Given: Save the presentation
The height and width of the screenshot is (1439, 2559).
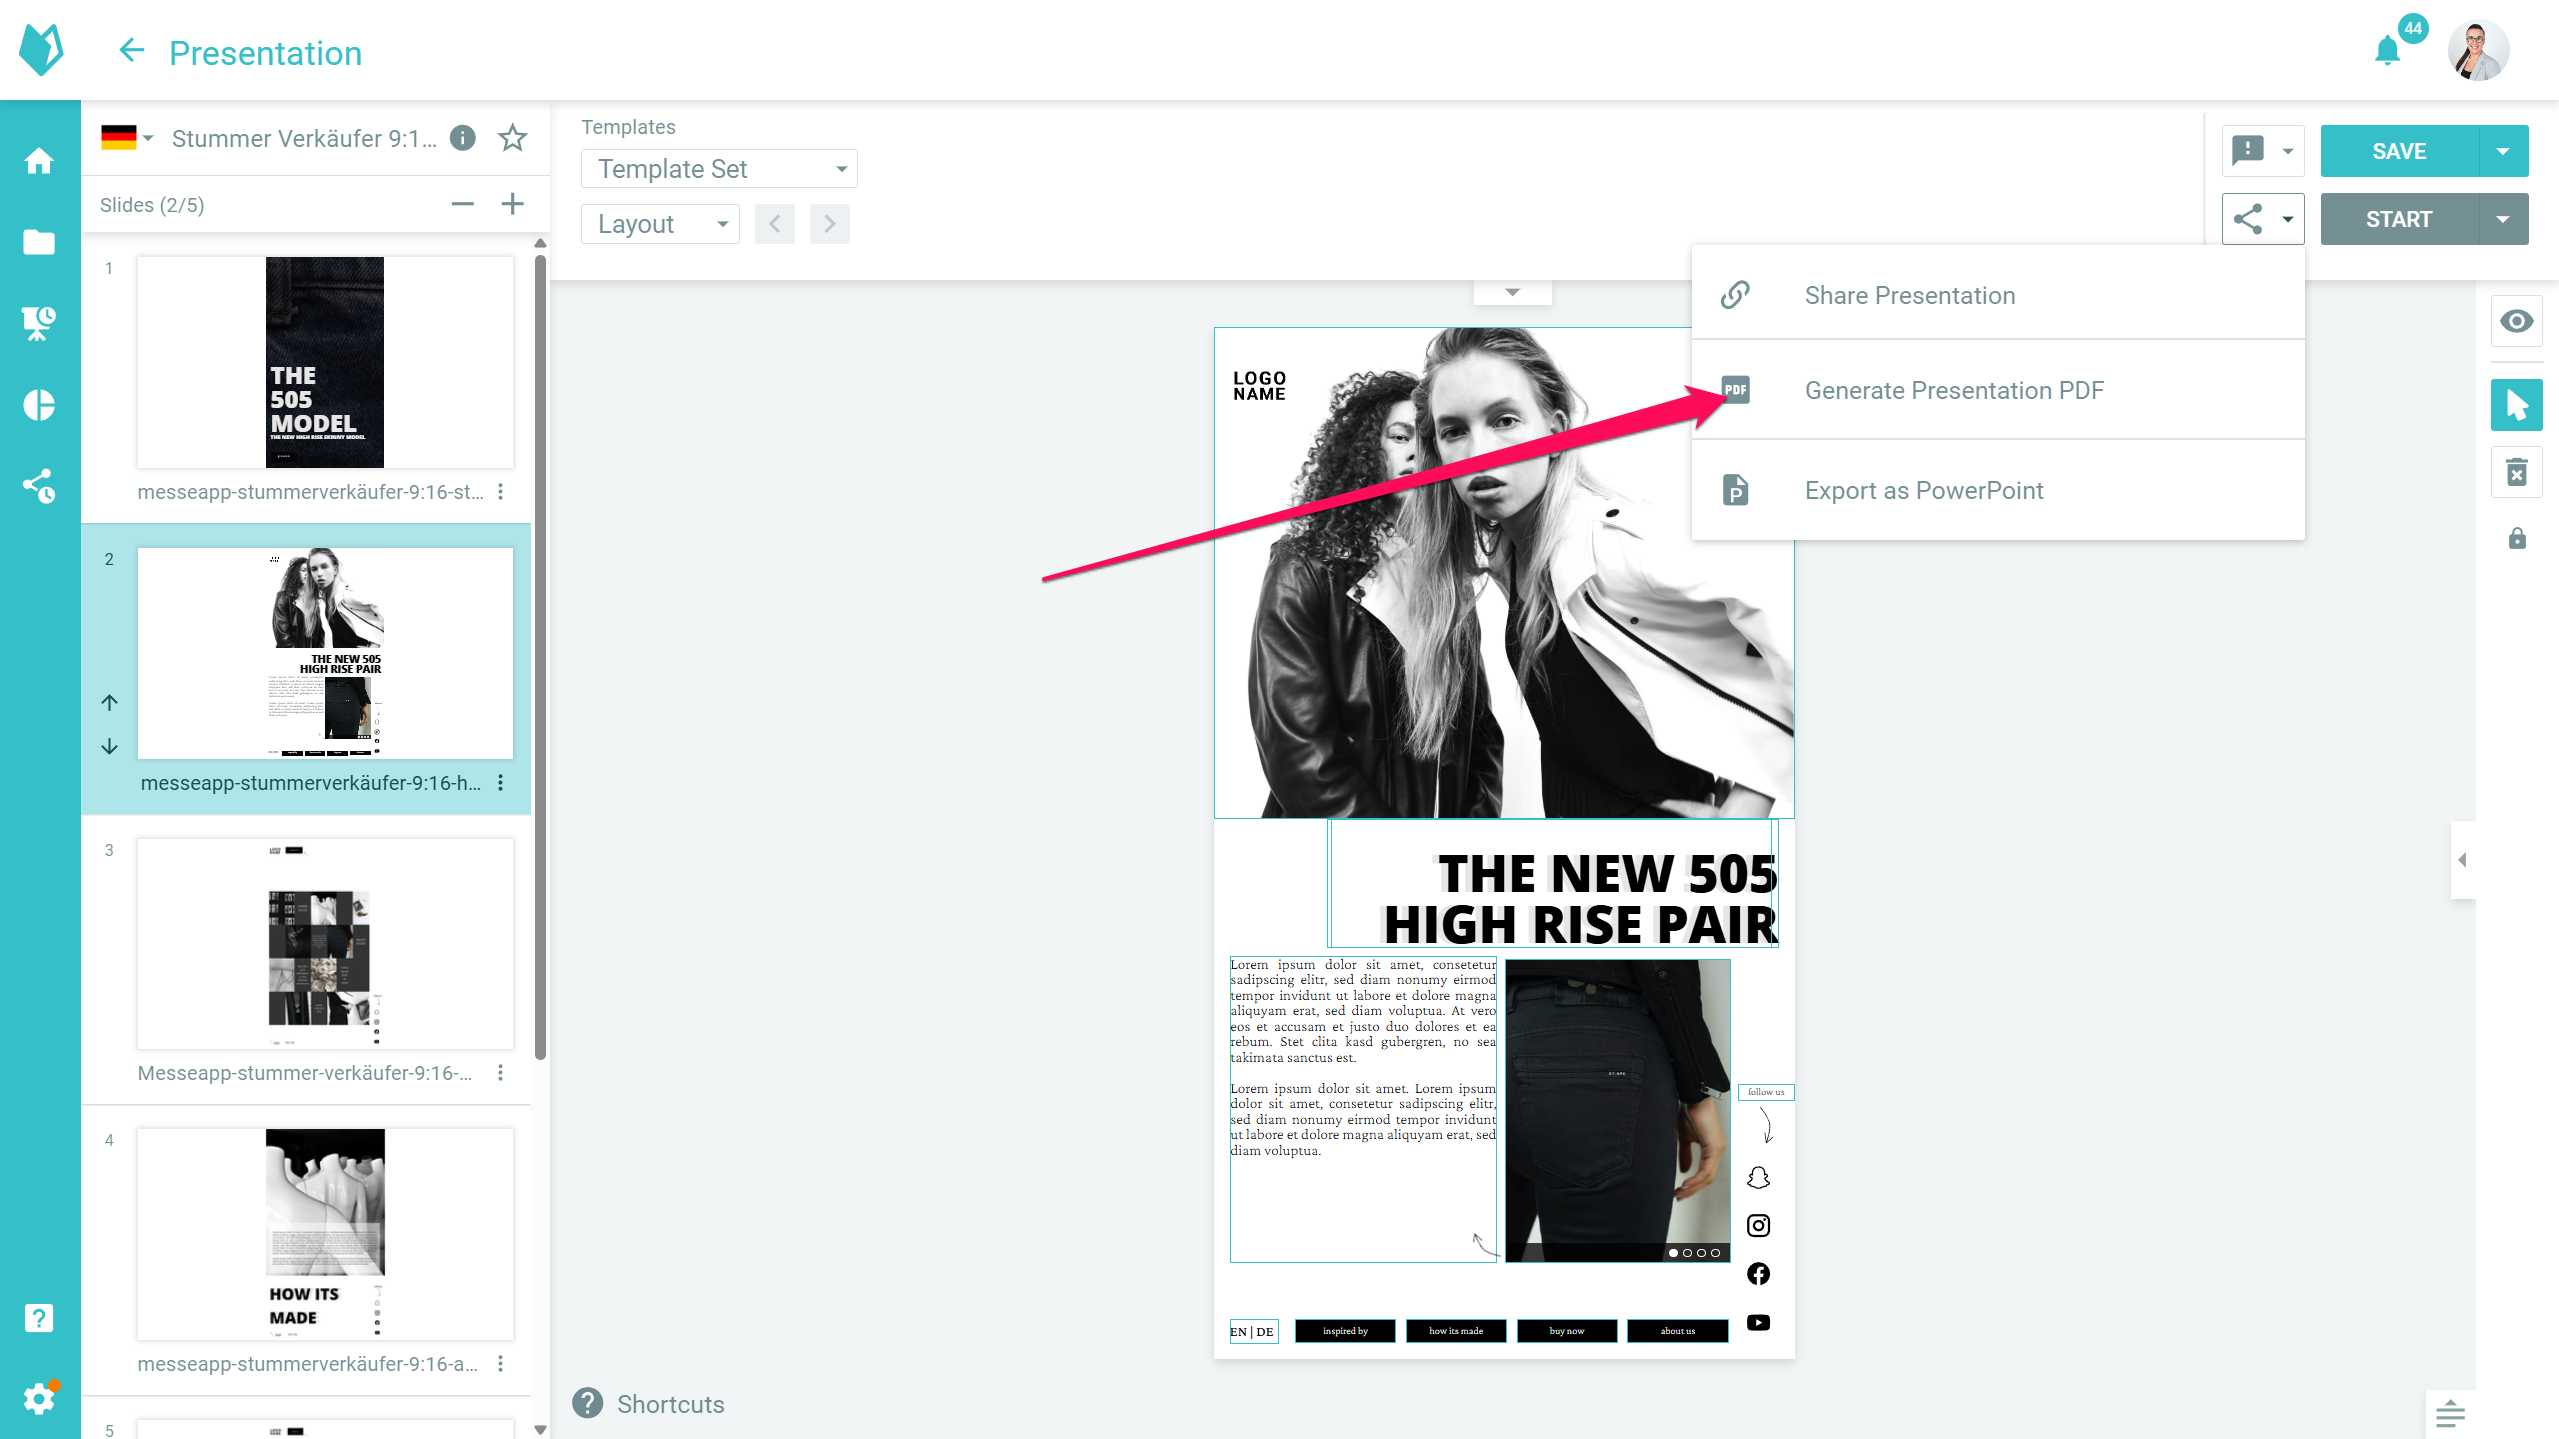Looking at the screenshot, I should [2399, 151].
